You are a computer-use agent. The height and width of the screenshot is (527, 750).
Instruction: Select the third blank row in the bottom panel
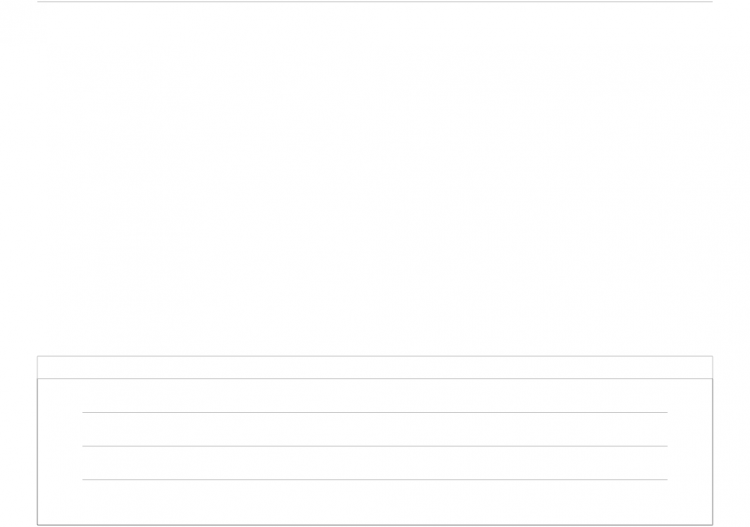tap(375, 463)
